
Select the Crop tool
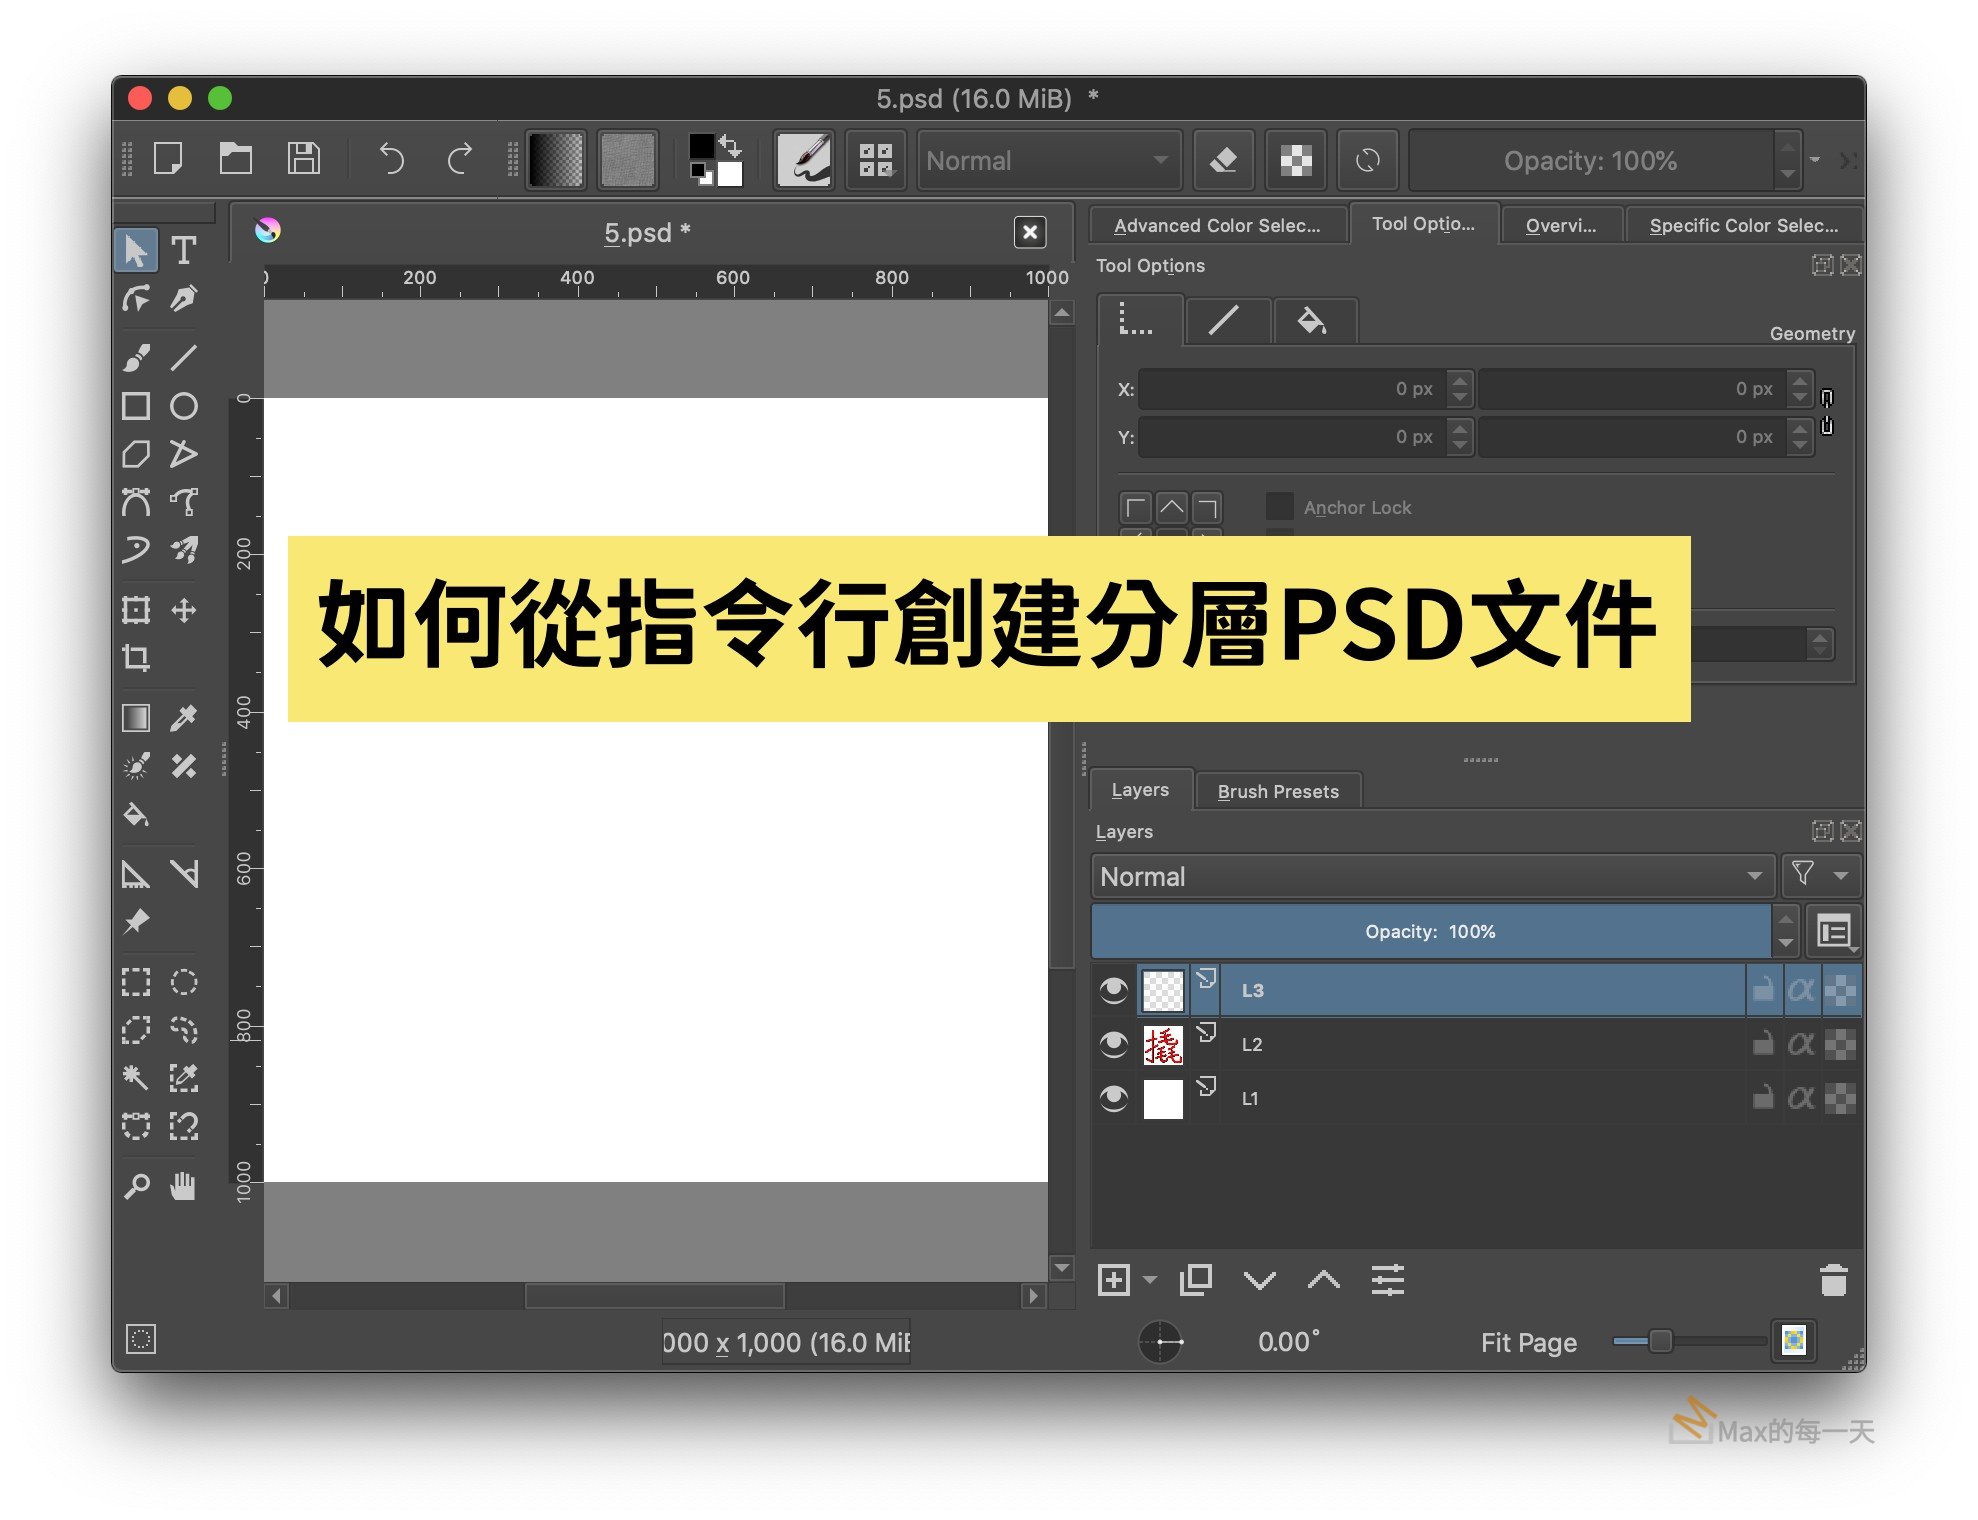pos(136,658)
